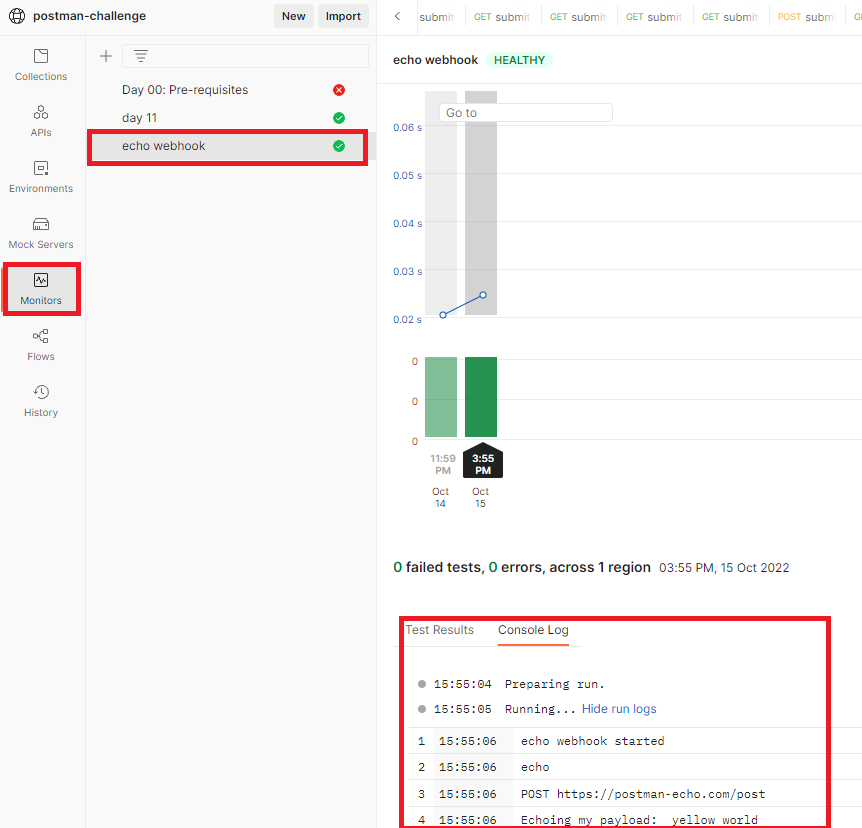Click log line 'Echoing my payload: yellow world'

(x=639, y=820)
